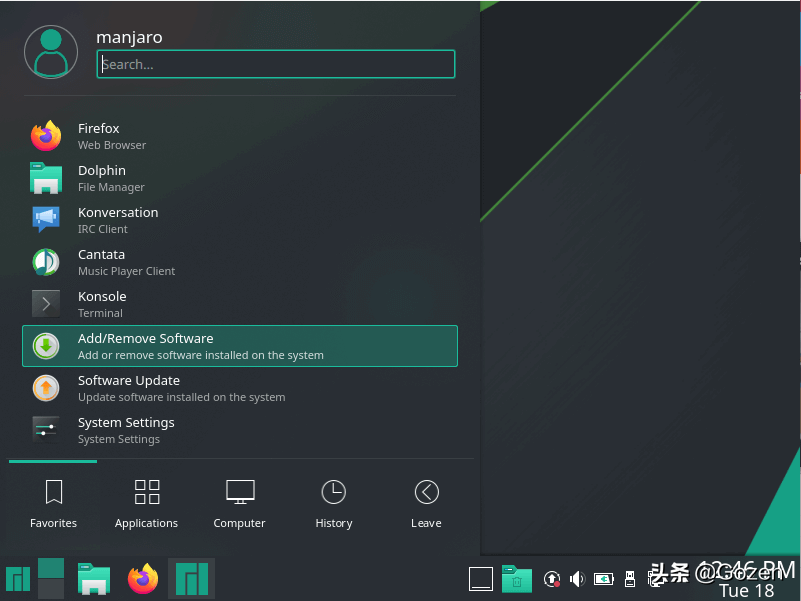Click the Manjaro launcher button in the taskbar
The width and height of the screenshot is (801, 601).
click(18, 579)
